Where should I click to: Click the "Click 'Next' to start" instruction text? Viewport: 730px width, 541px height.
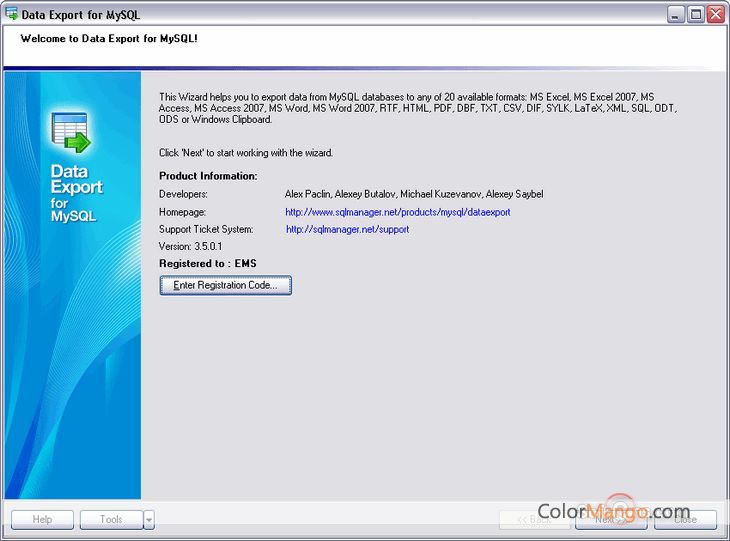[x=246, y=153]
